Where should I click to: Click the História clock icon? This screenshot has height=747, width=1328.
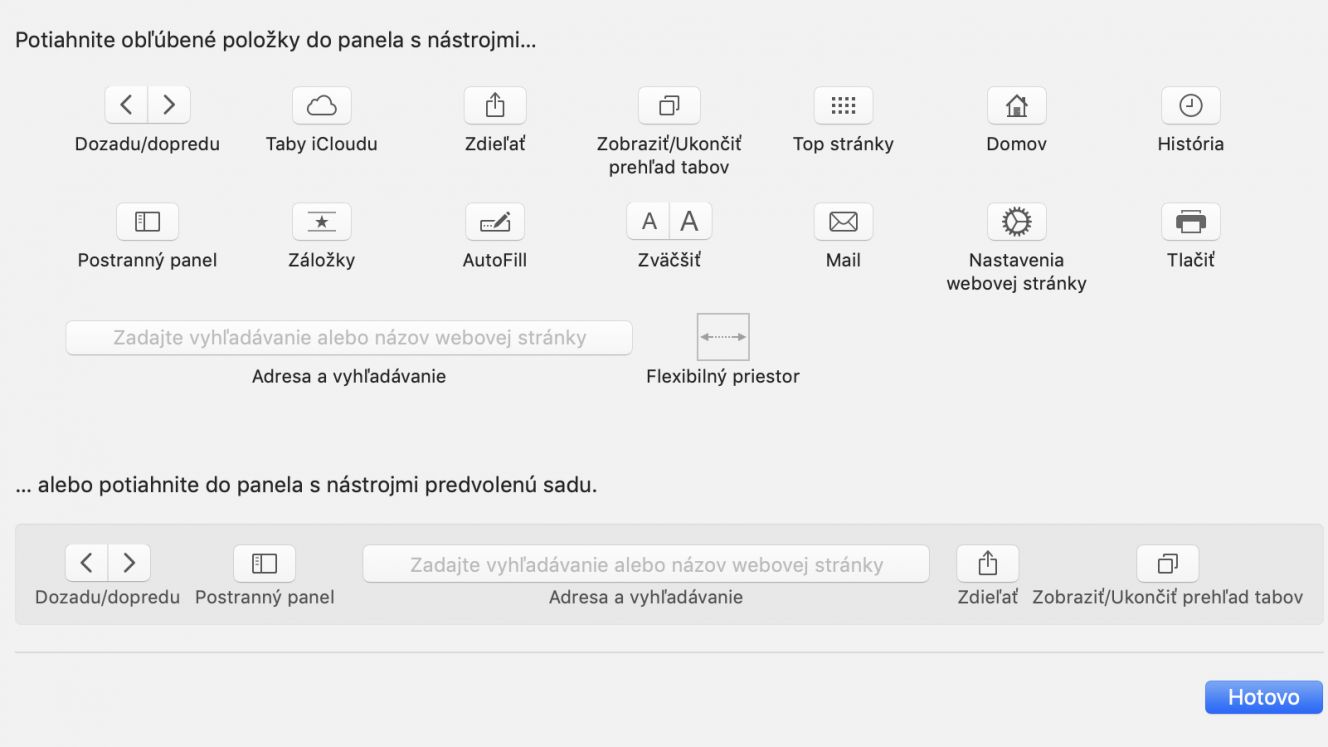pos(1190,105)
